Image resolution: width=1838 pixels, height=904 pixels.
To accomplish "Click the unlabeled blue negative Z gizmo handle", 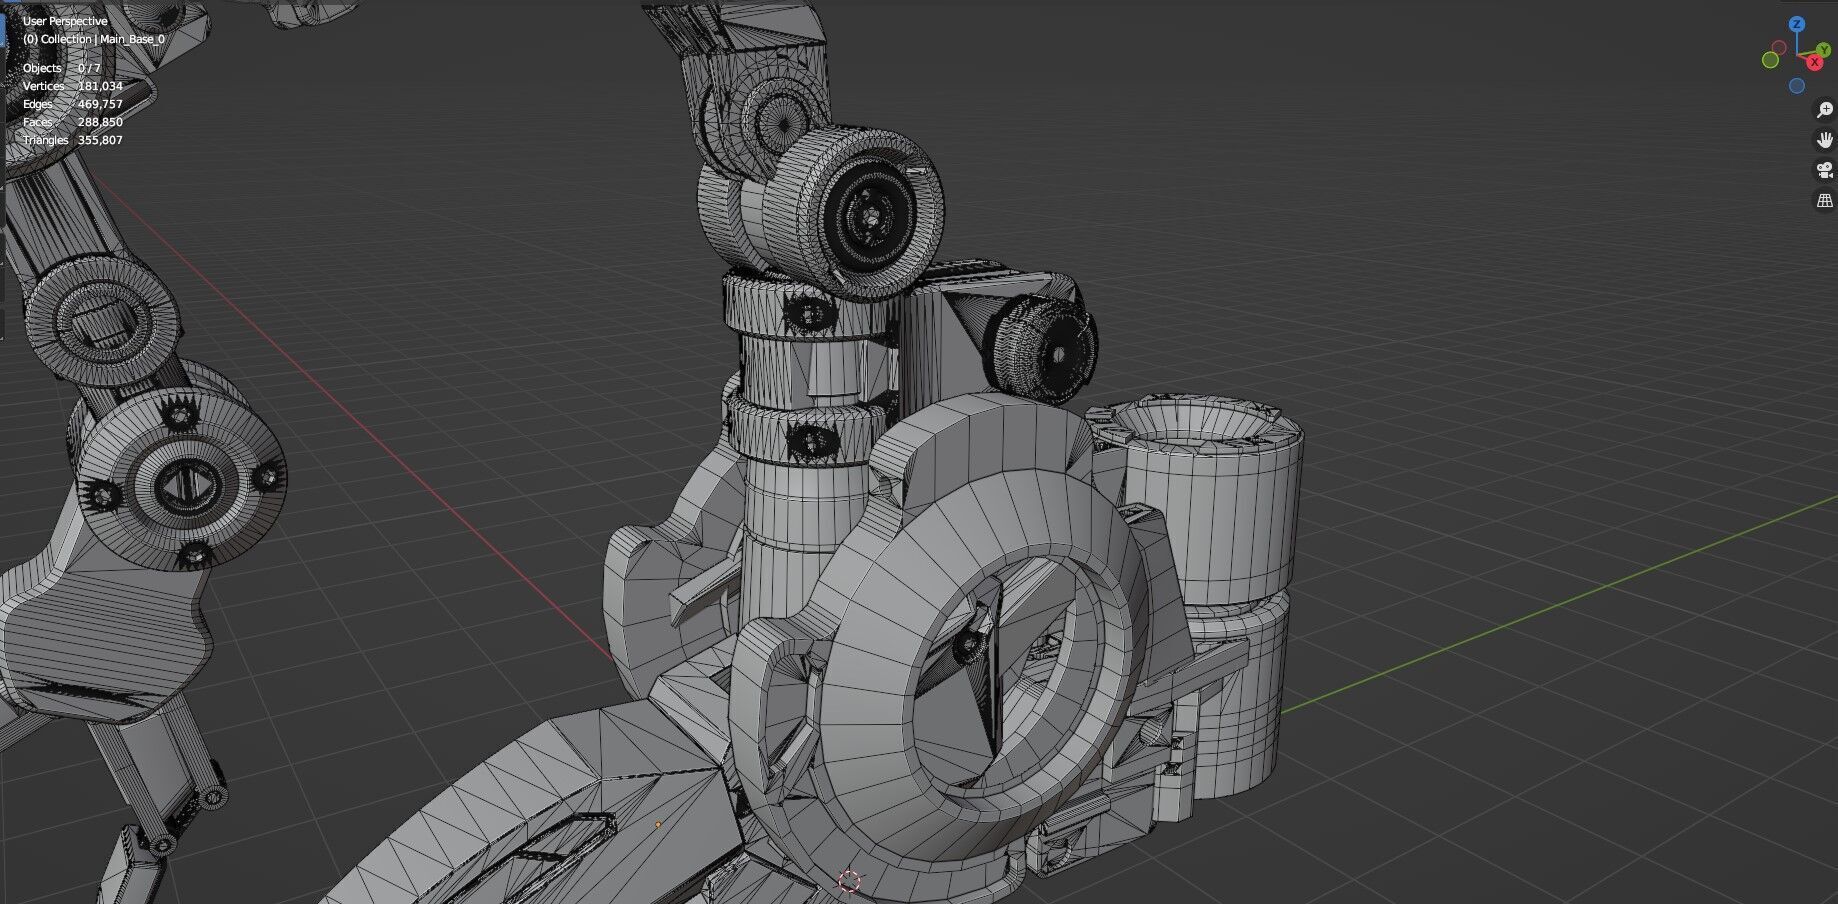I will point(1797,86).
